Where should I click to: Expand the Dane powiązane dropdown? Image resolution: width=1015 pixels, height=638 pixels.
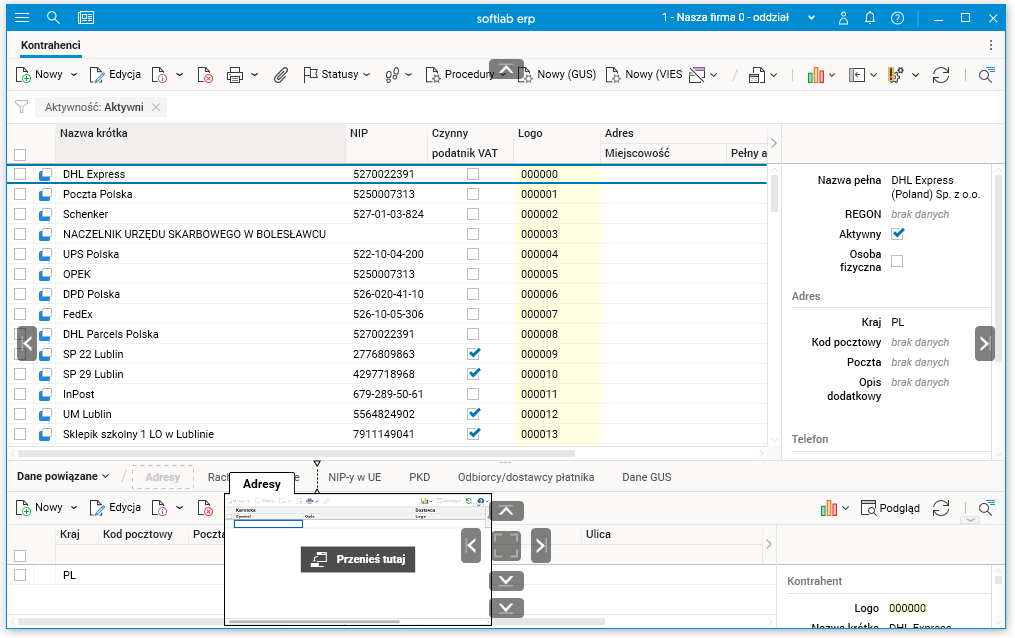click(x=63, y=477)
